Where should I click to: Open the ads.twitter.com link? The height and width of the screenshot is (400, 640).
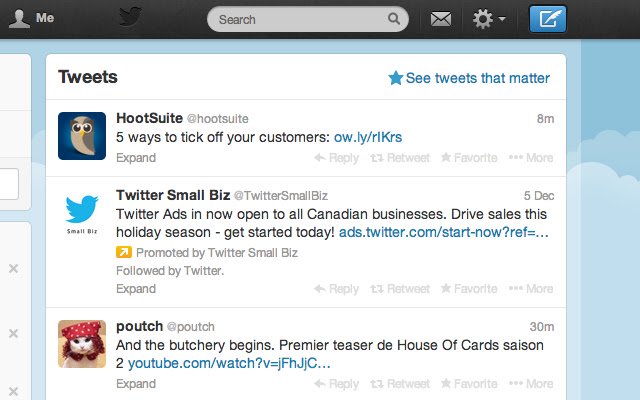[x=444, y=232]
